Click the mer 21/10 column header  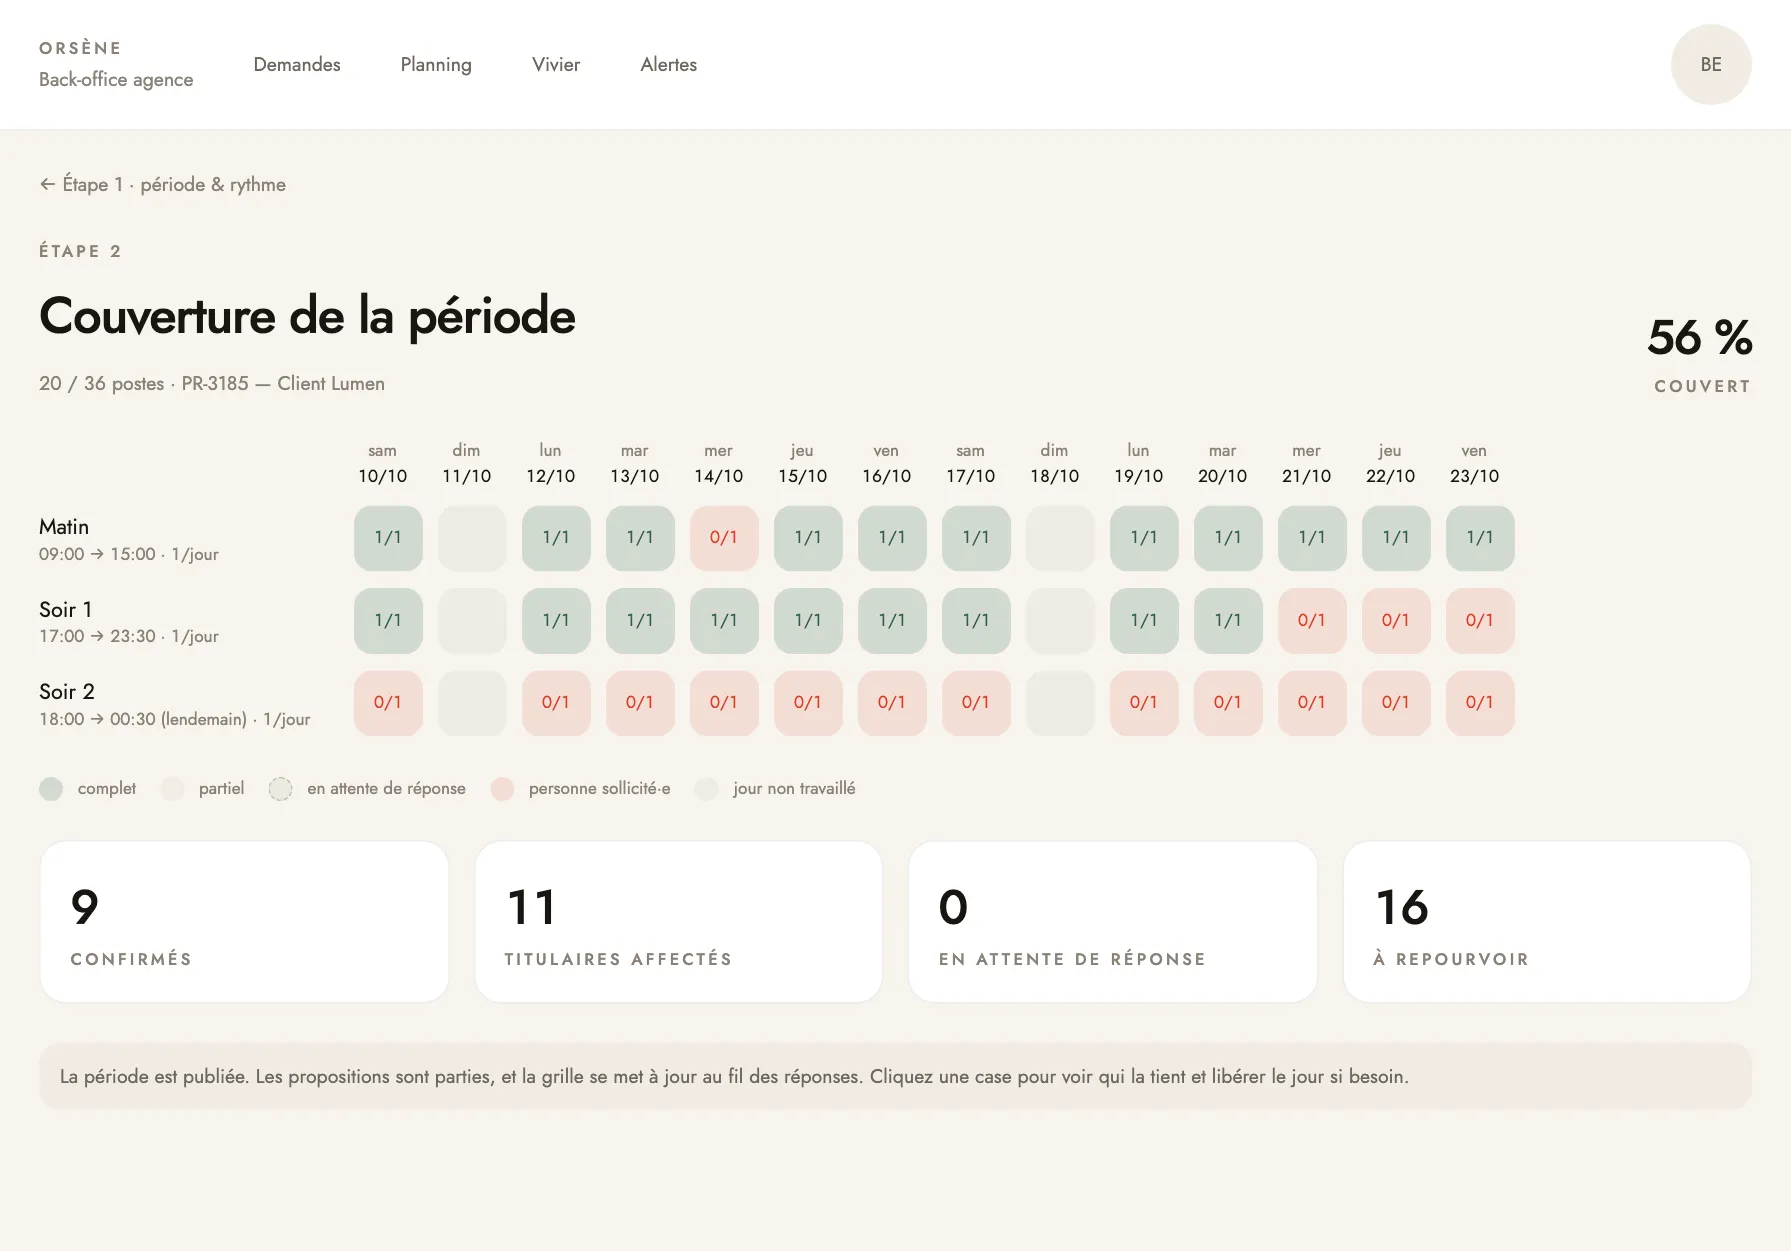1307,464
